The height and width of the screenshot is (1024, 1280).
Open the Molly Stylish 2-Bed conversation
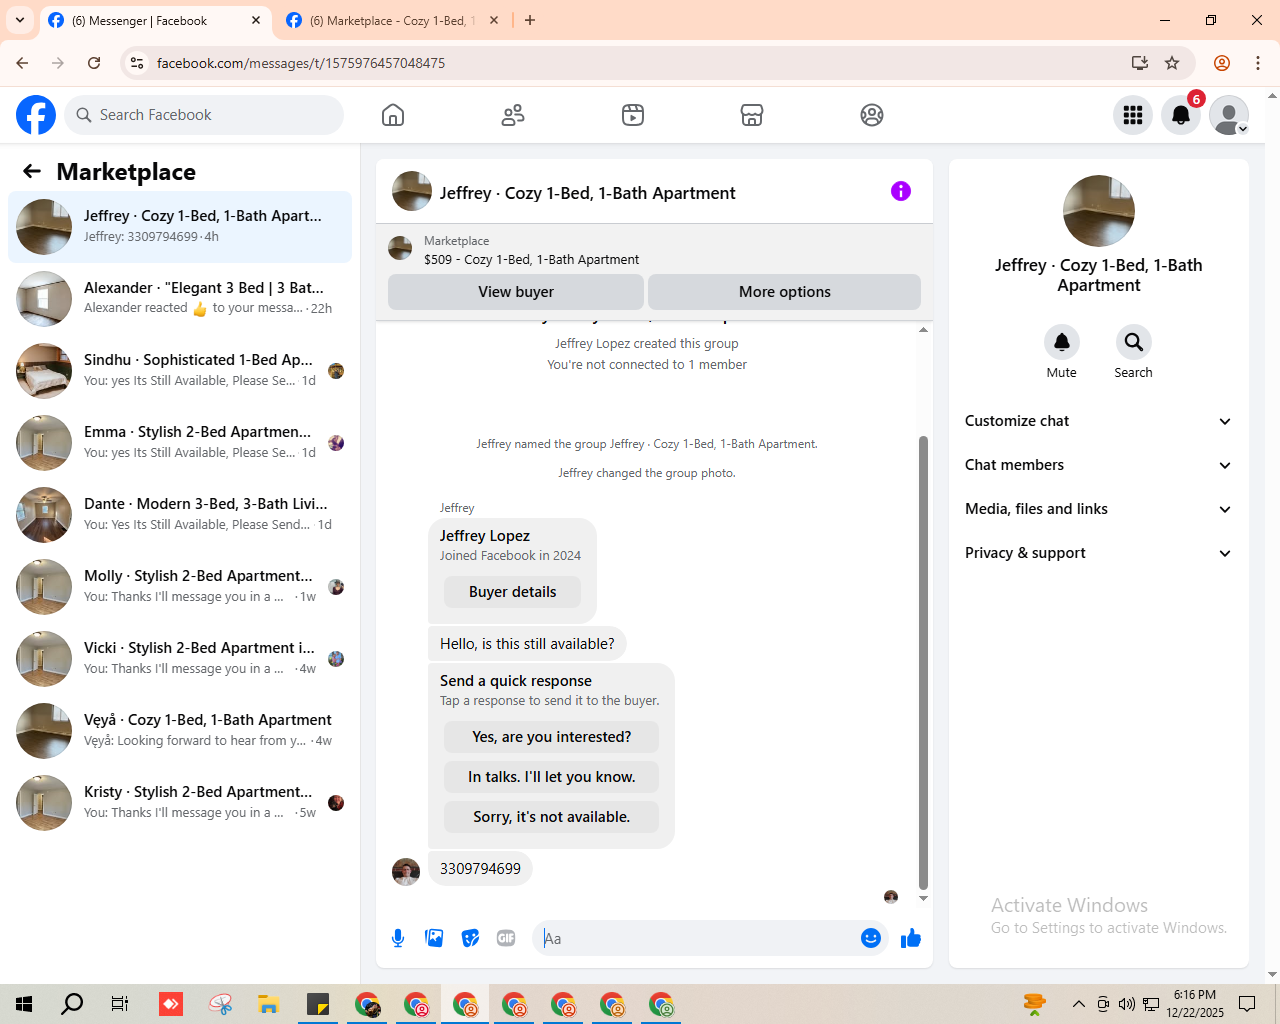tap(180, 587)
